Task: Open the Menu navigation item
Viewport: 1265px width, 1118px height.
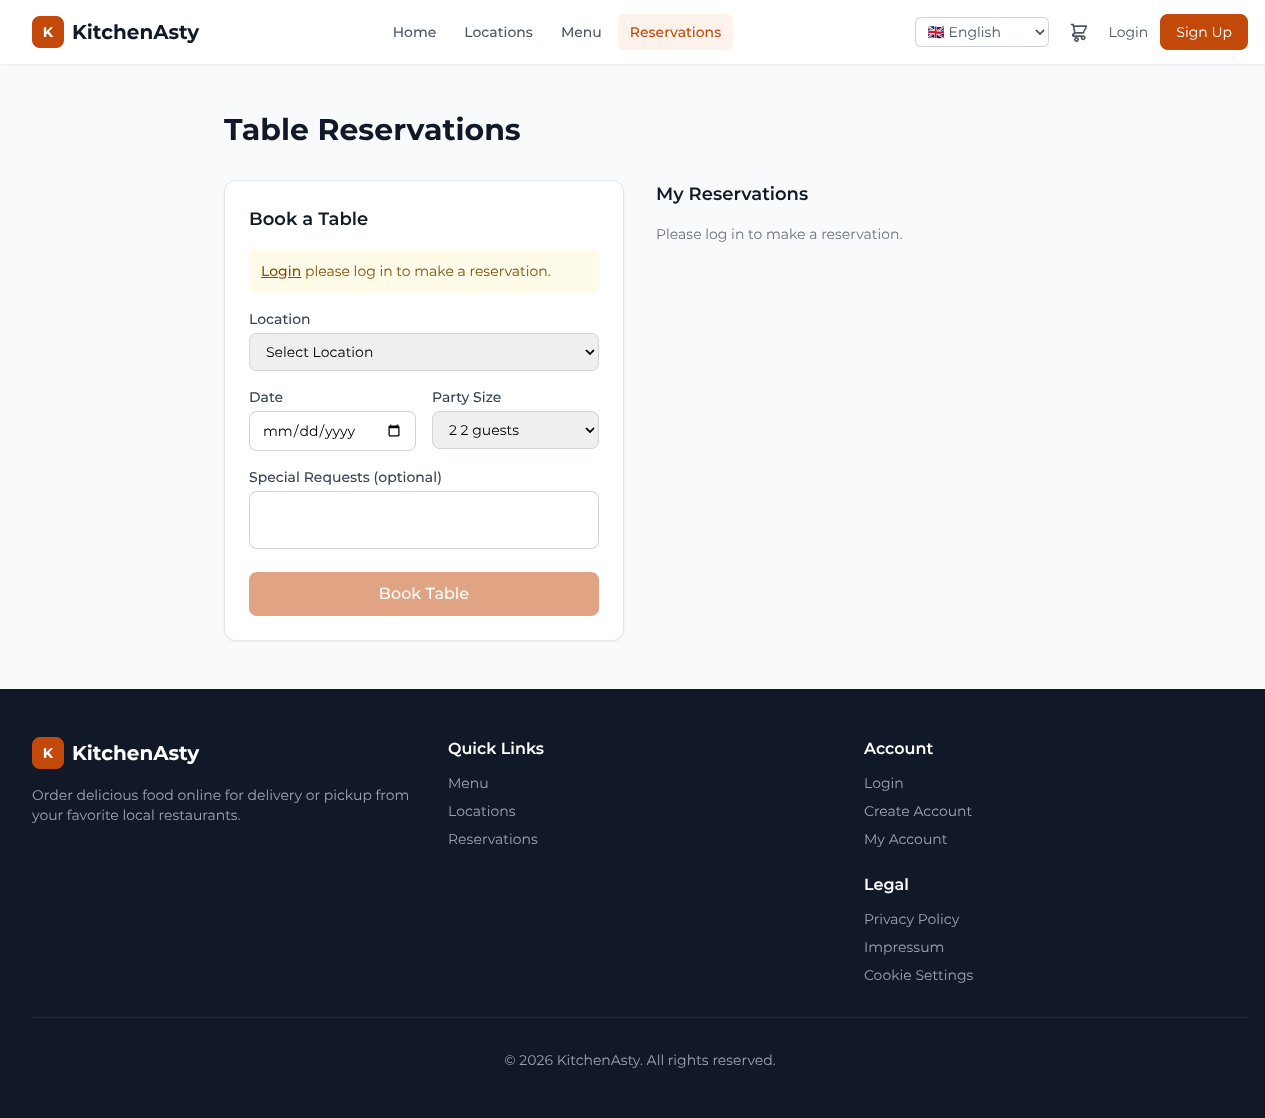Action: [x=581, y=31]
